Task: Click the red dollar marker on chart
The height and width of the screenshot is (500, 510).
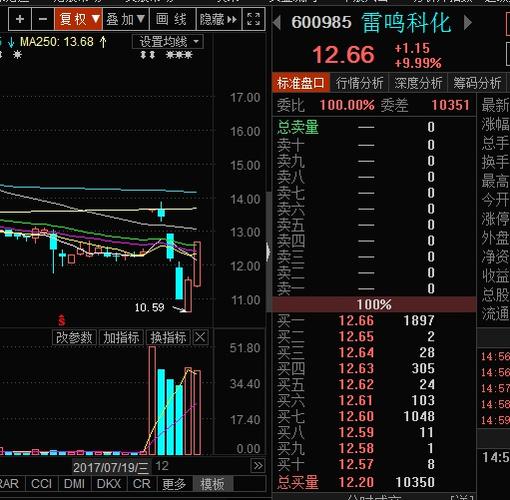Action: point(62,320)
